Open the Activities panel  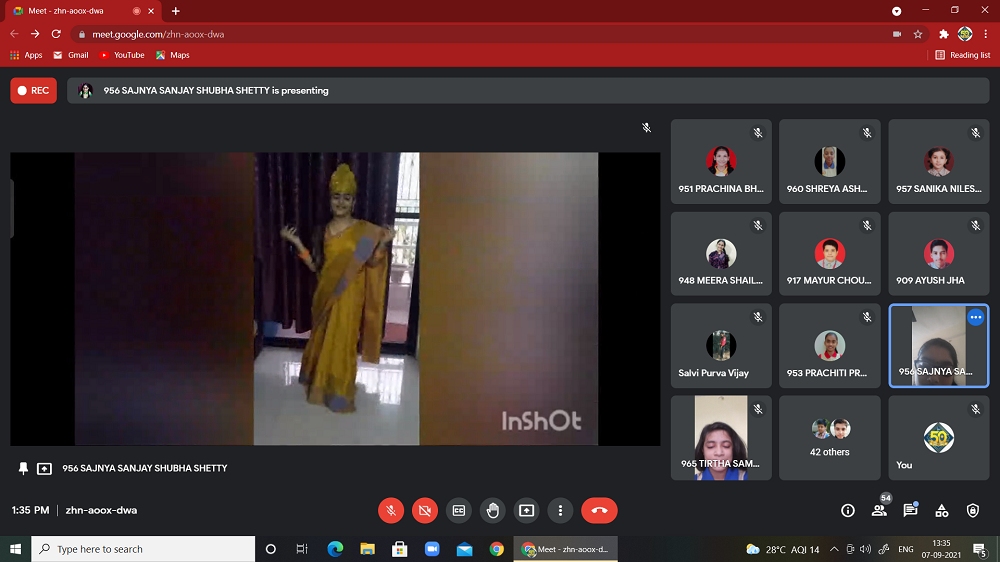click(941, 510)
